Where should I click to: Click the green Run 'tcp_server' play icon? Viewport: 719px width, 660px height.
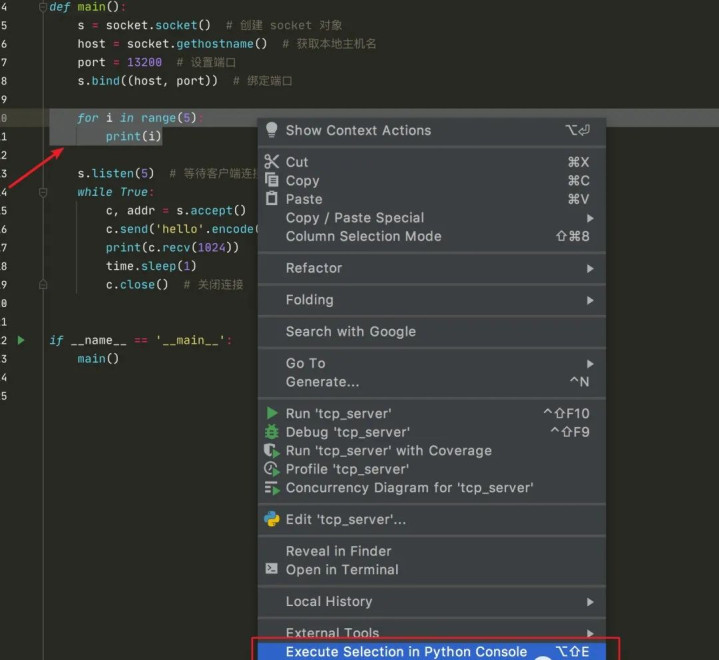tap(271, 413)
